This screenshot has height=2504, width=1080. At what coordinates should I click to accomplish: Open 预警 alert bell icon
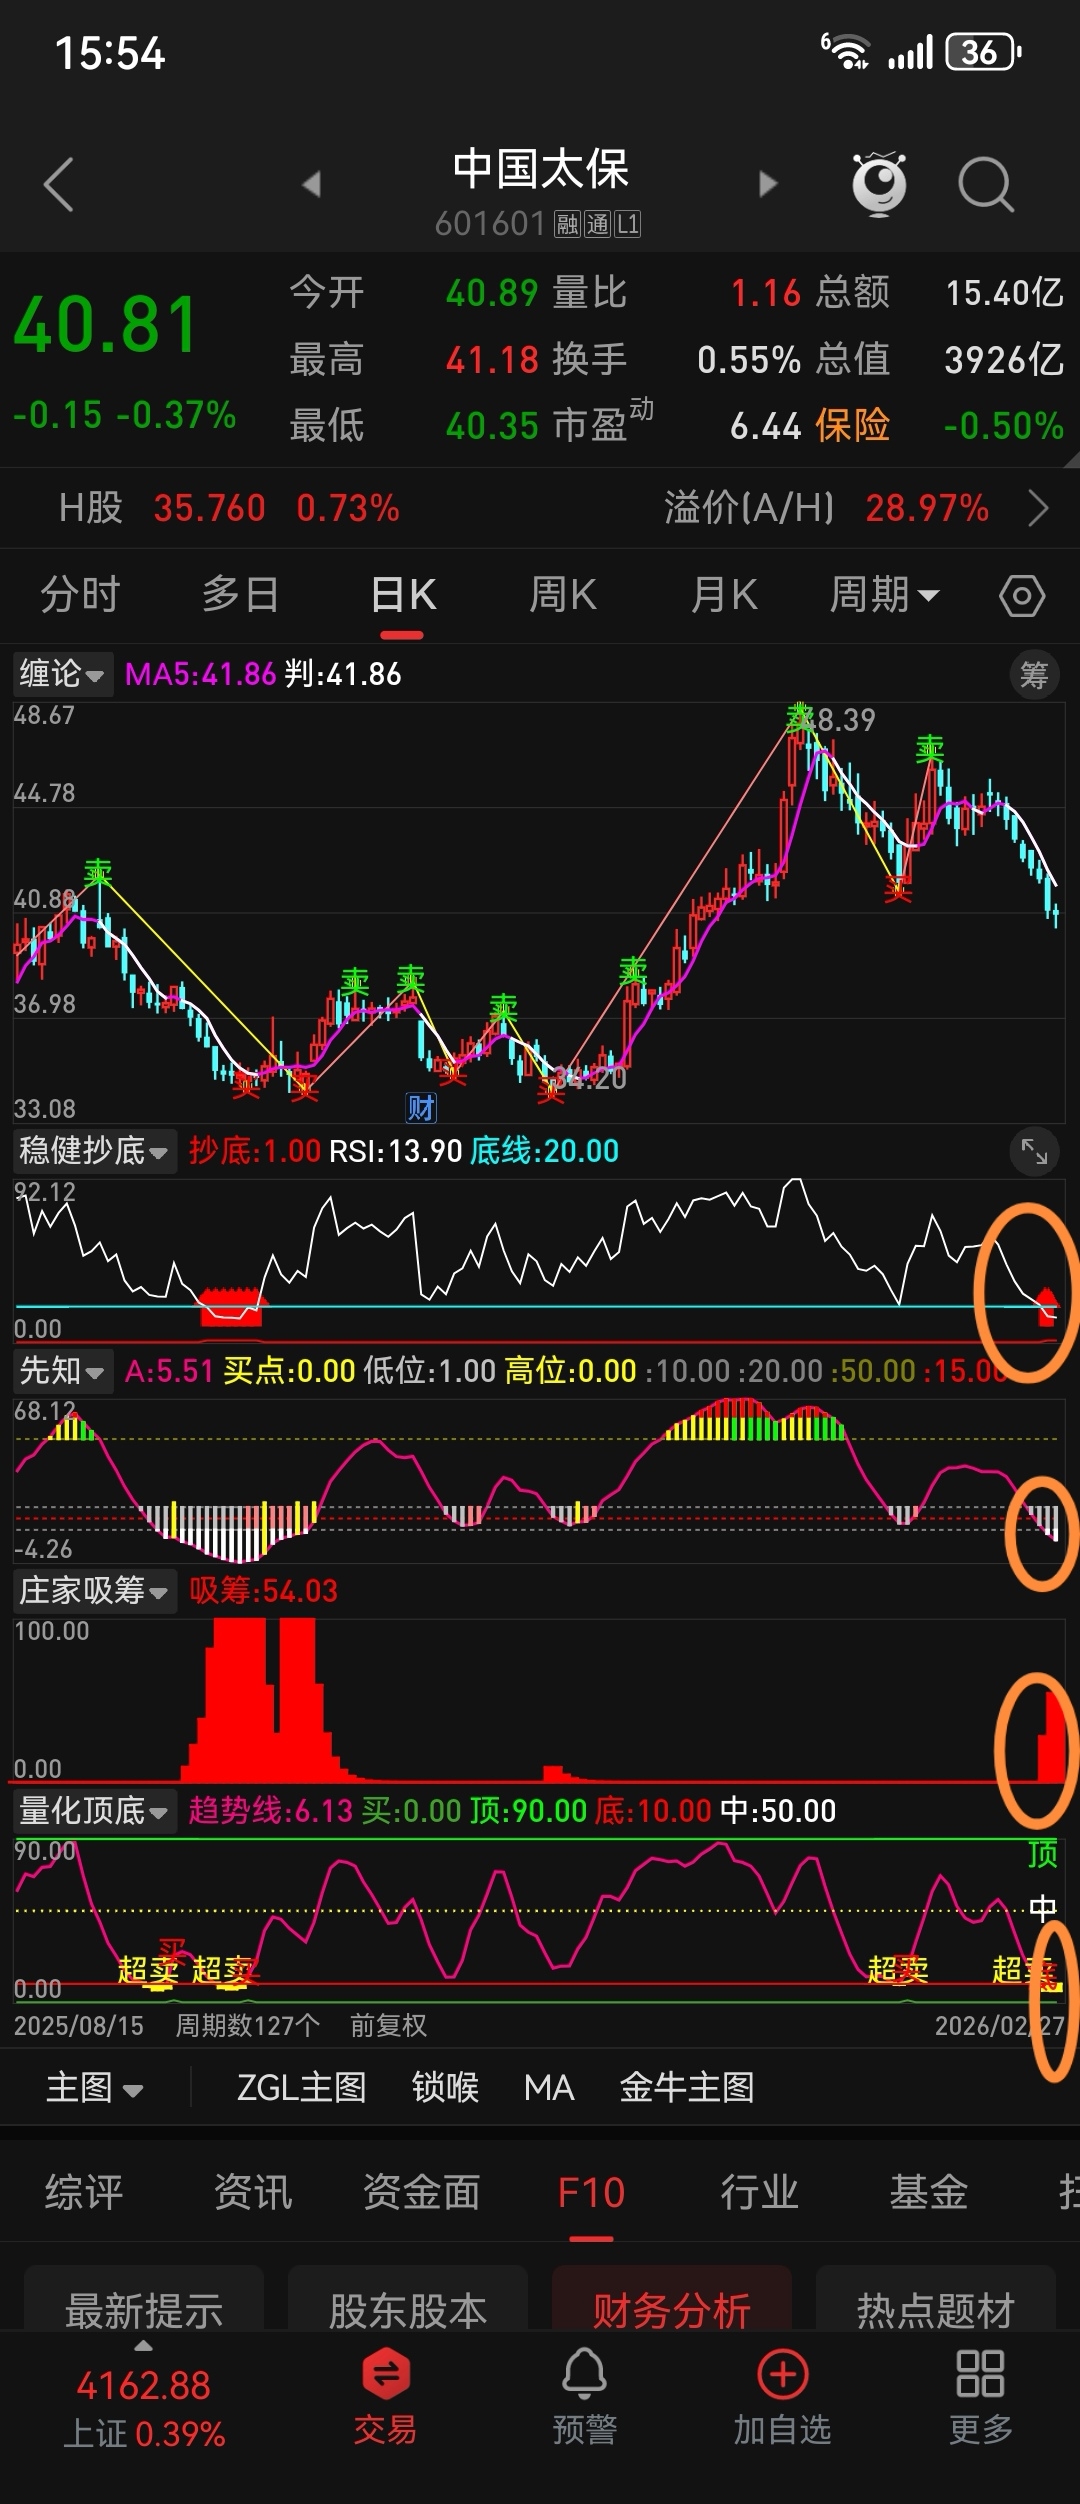(x=584, y=2396)
